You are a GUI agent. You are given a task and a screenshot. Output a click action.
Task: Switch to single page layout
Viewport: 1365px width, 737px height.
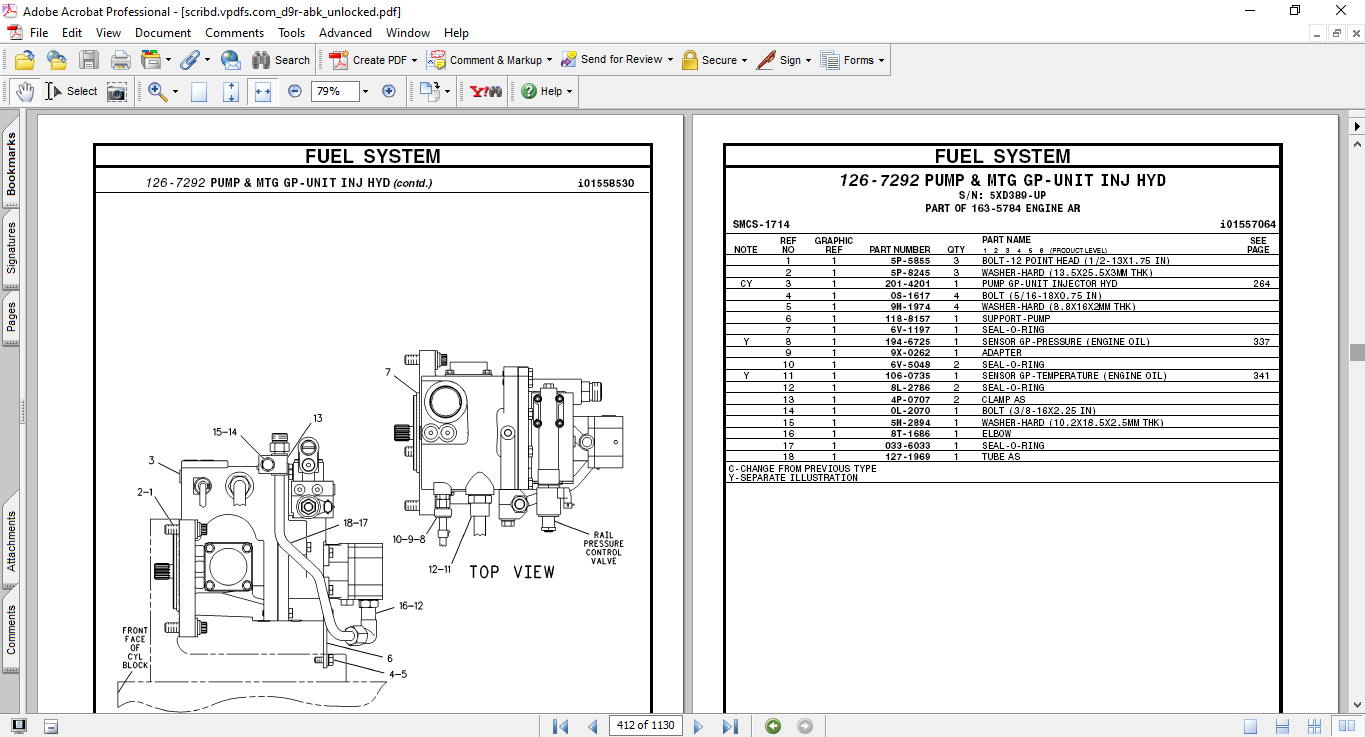[1250, 726]
